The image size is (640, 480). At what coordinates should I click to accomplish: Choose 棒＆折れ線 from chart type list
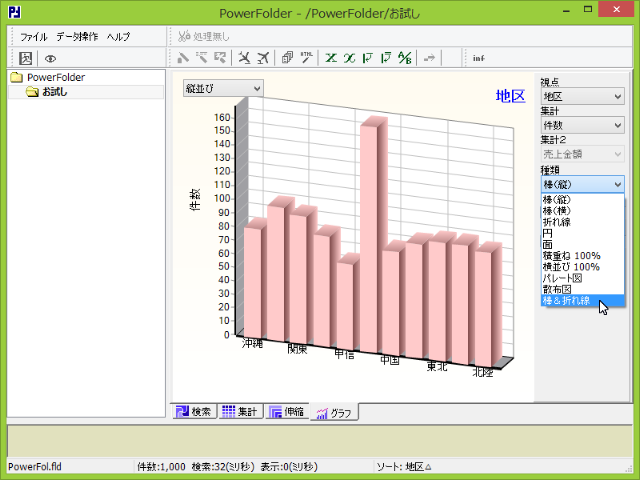[x=568, y=300]
